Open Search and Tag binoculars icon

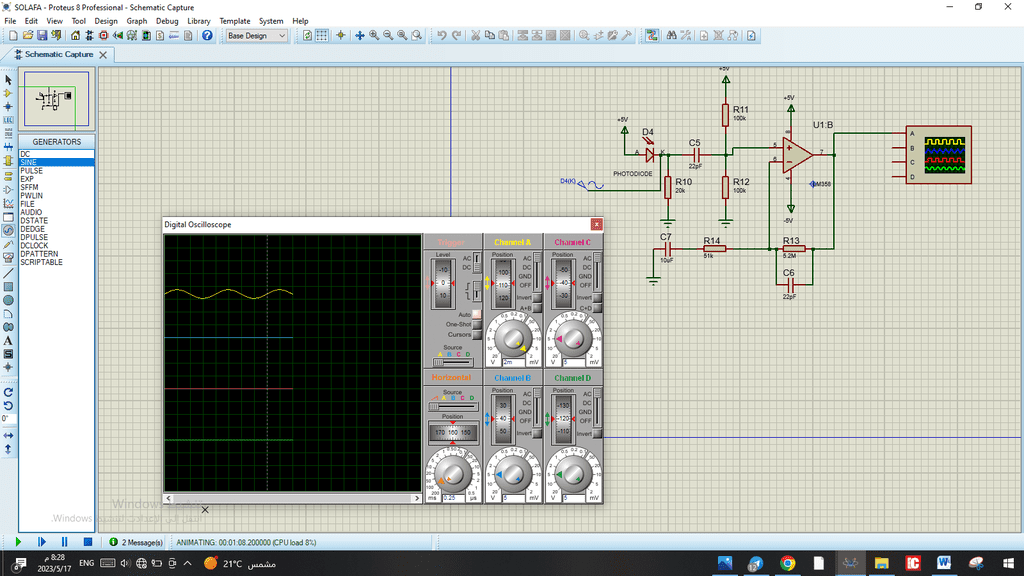(x=671, y=36)
